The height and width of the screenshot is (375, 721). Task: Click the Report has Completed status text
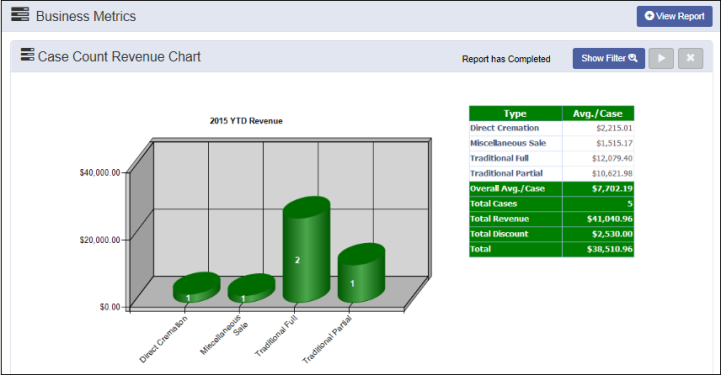(x=506, y=59)
